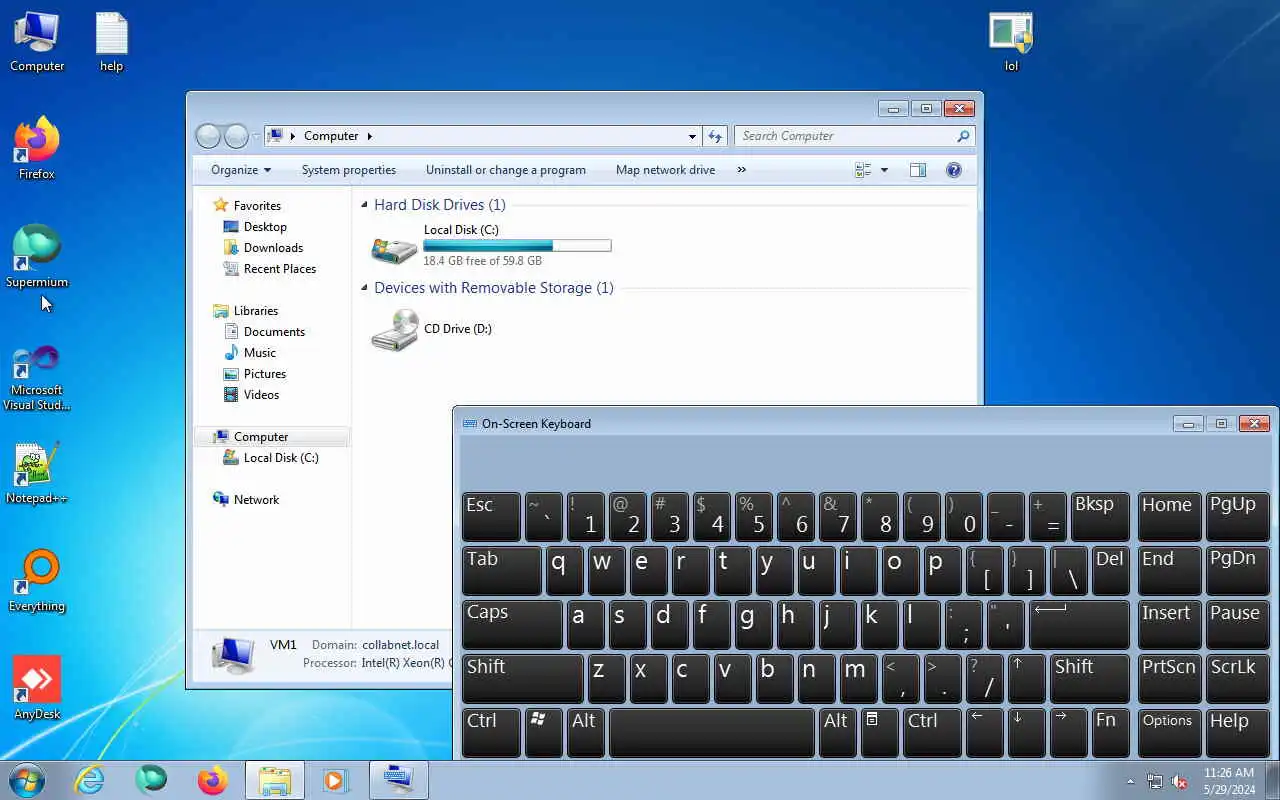Select Favorites in the navigation pane
This screenshot has height=800, width=1280.
pyautogui.click(x=257, y=206)
